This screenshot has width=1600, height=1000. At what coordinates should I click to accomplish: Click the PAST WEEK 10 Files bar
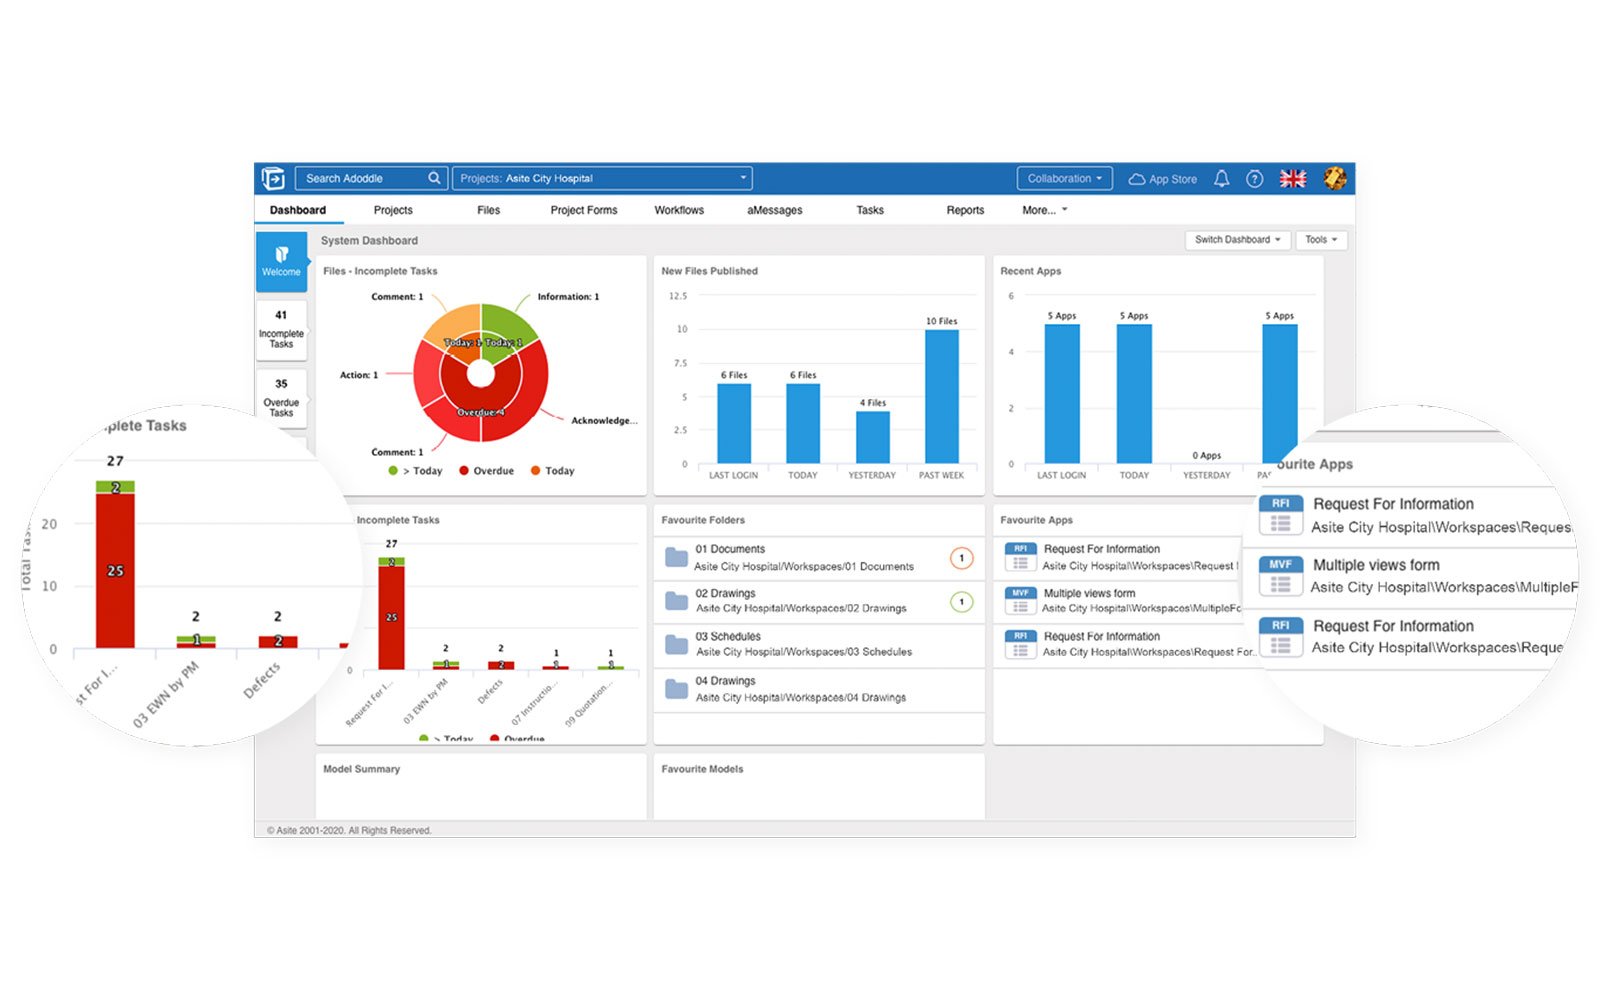point(942,397)
